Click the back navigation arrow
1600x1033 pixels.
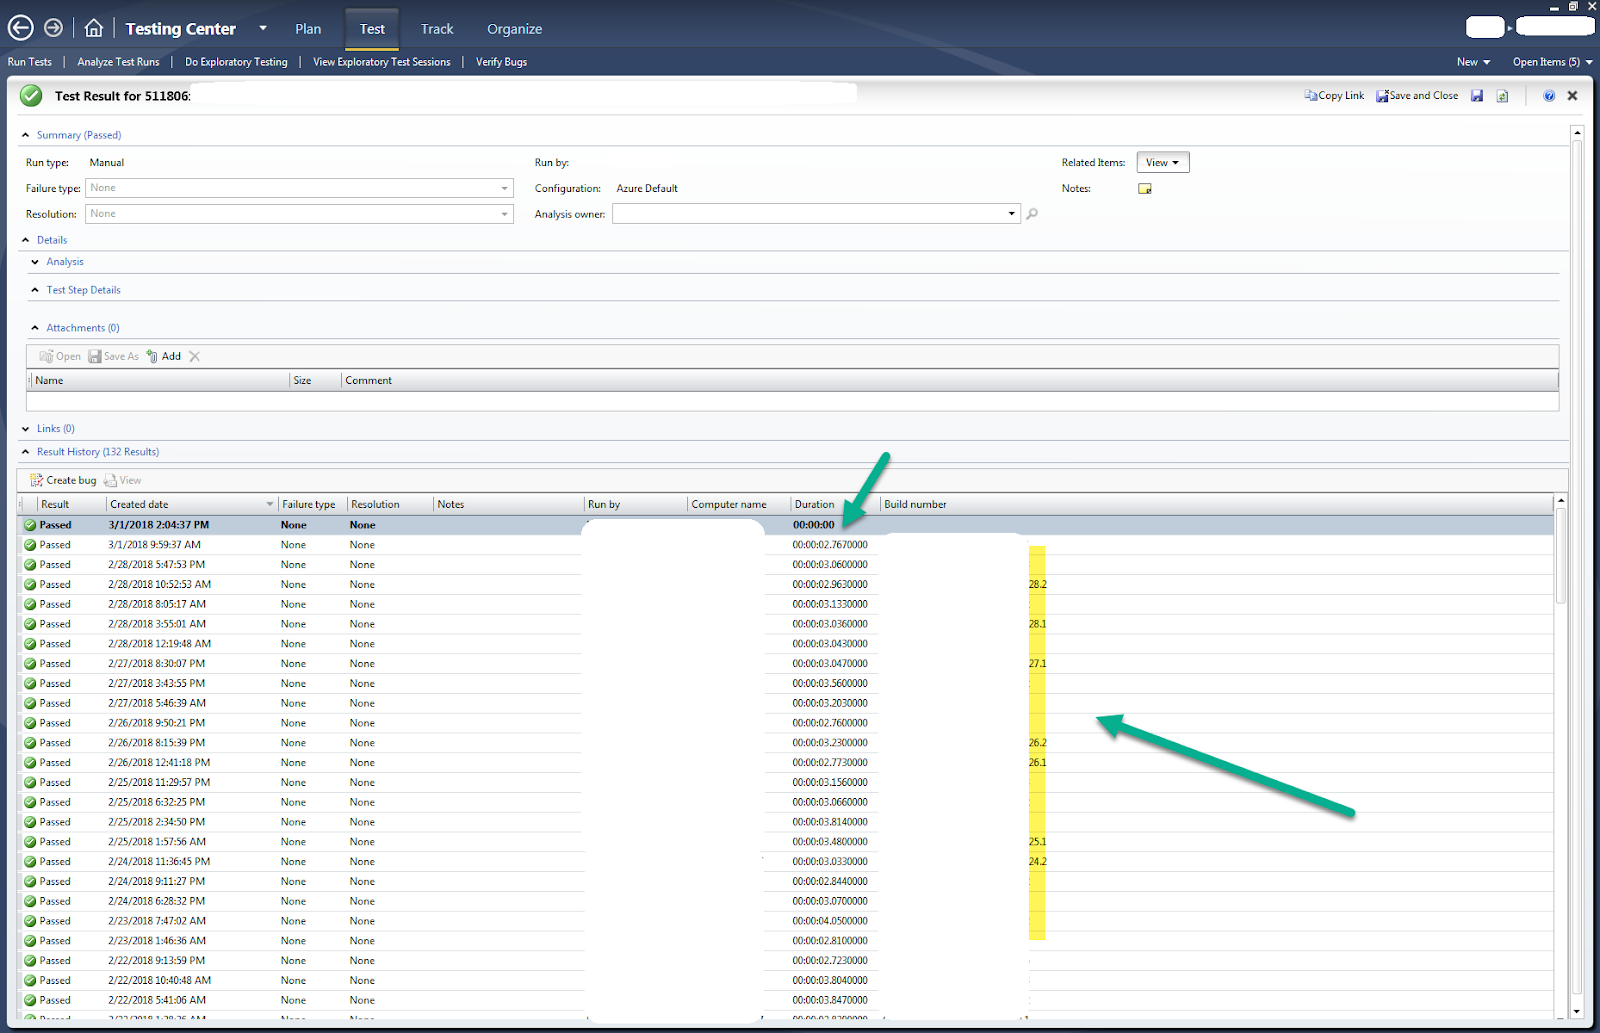pyautogui.click(x=20, y=27)
